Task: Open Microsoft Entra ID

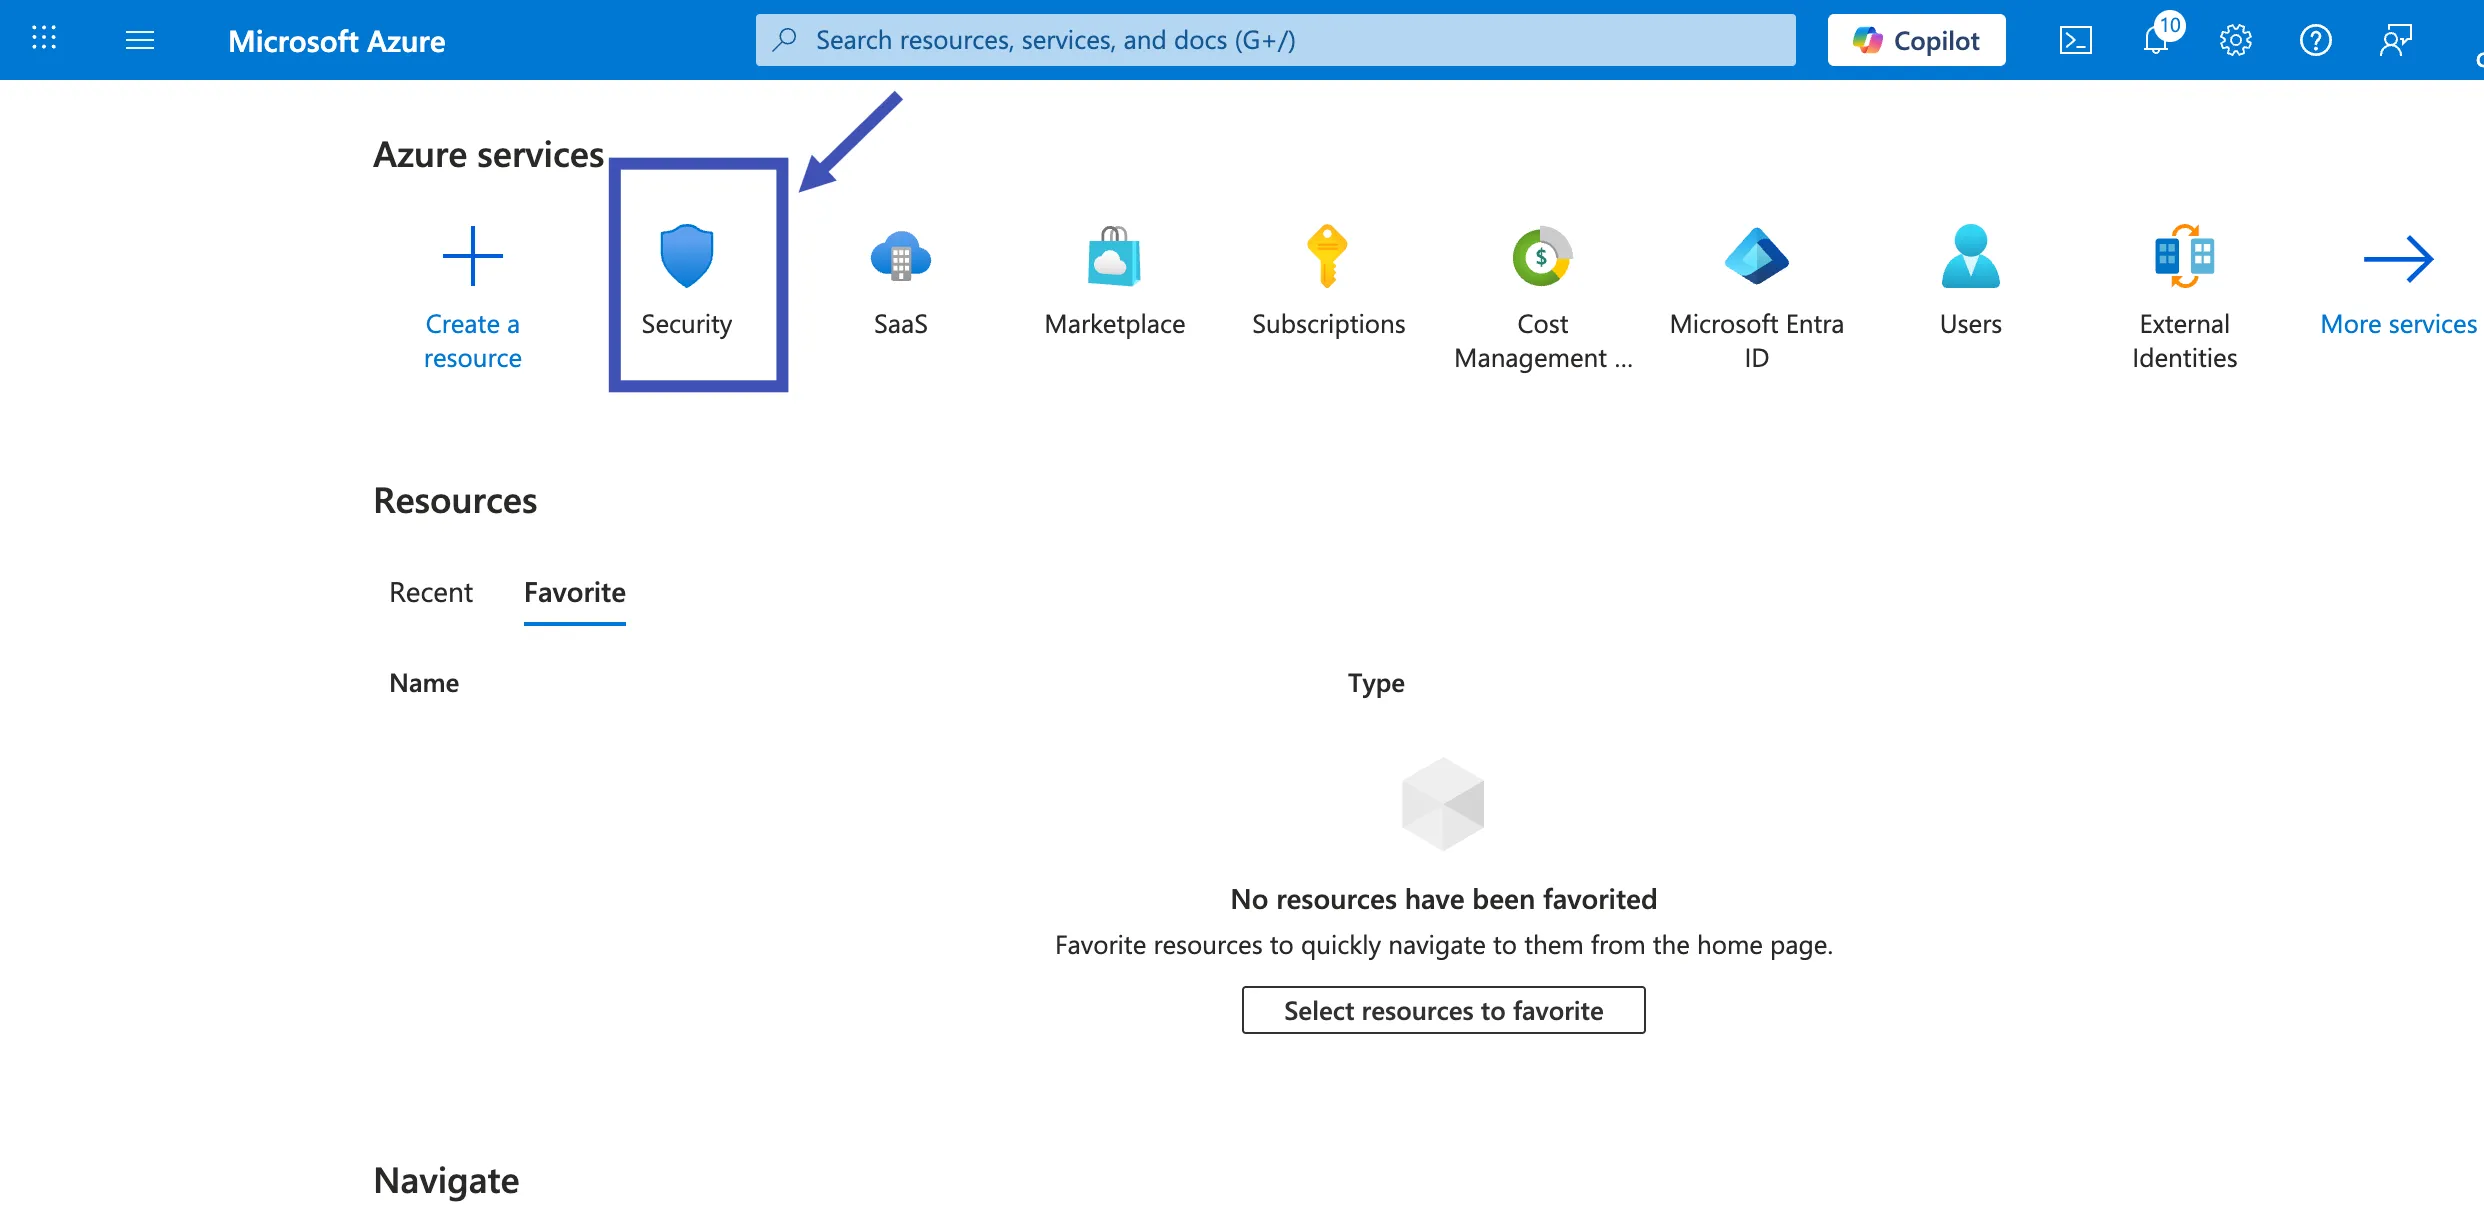Action: pyautogui.click(x=1757, y=298)
